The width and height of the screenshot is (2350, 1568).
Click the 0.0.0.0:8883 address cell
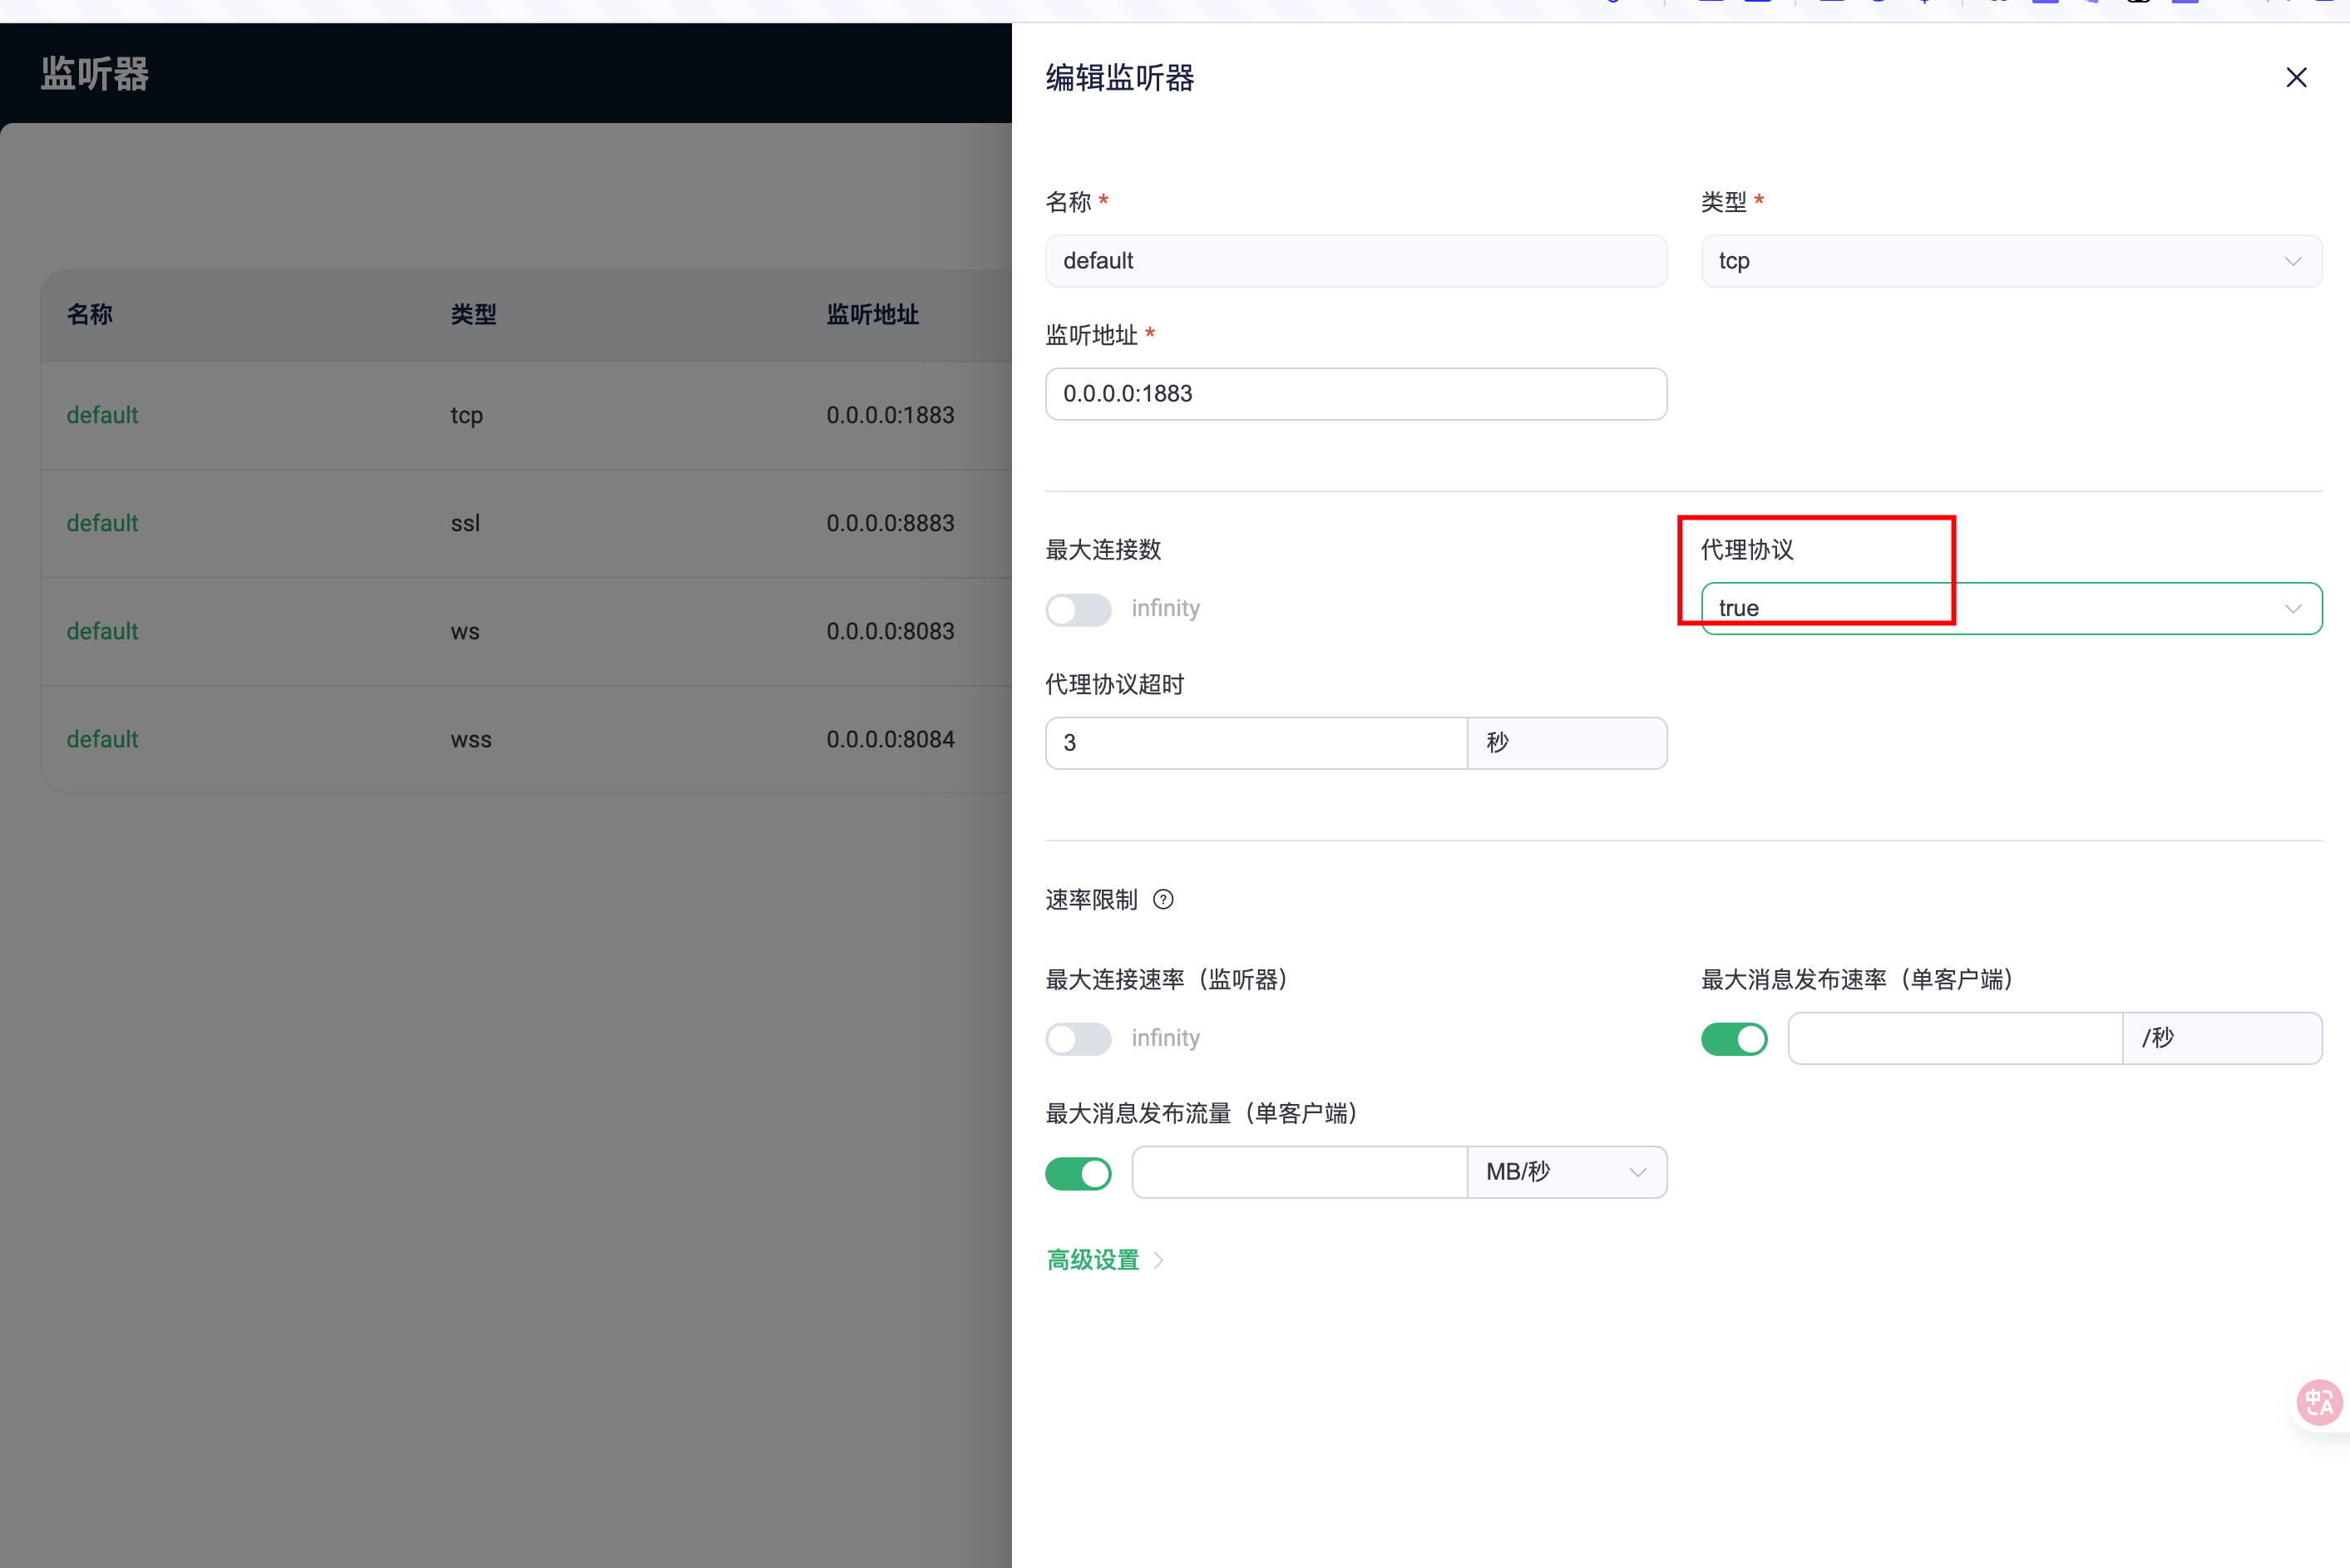[890, 523]
